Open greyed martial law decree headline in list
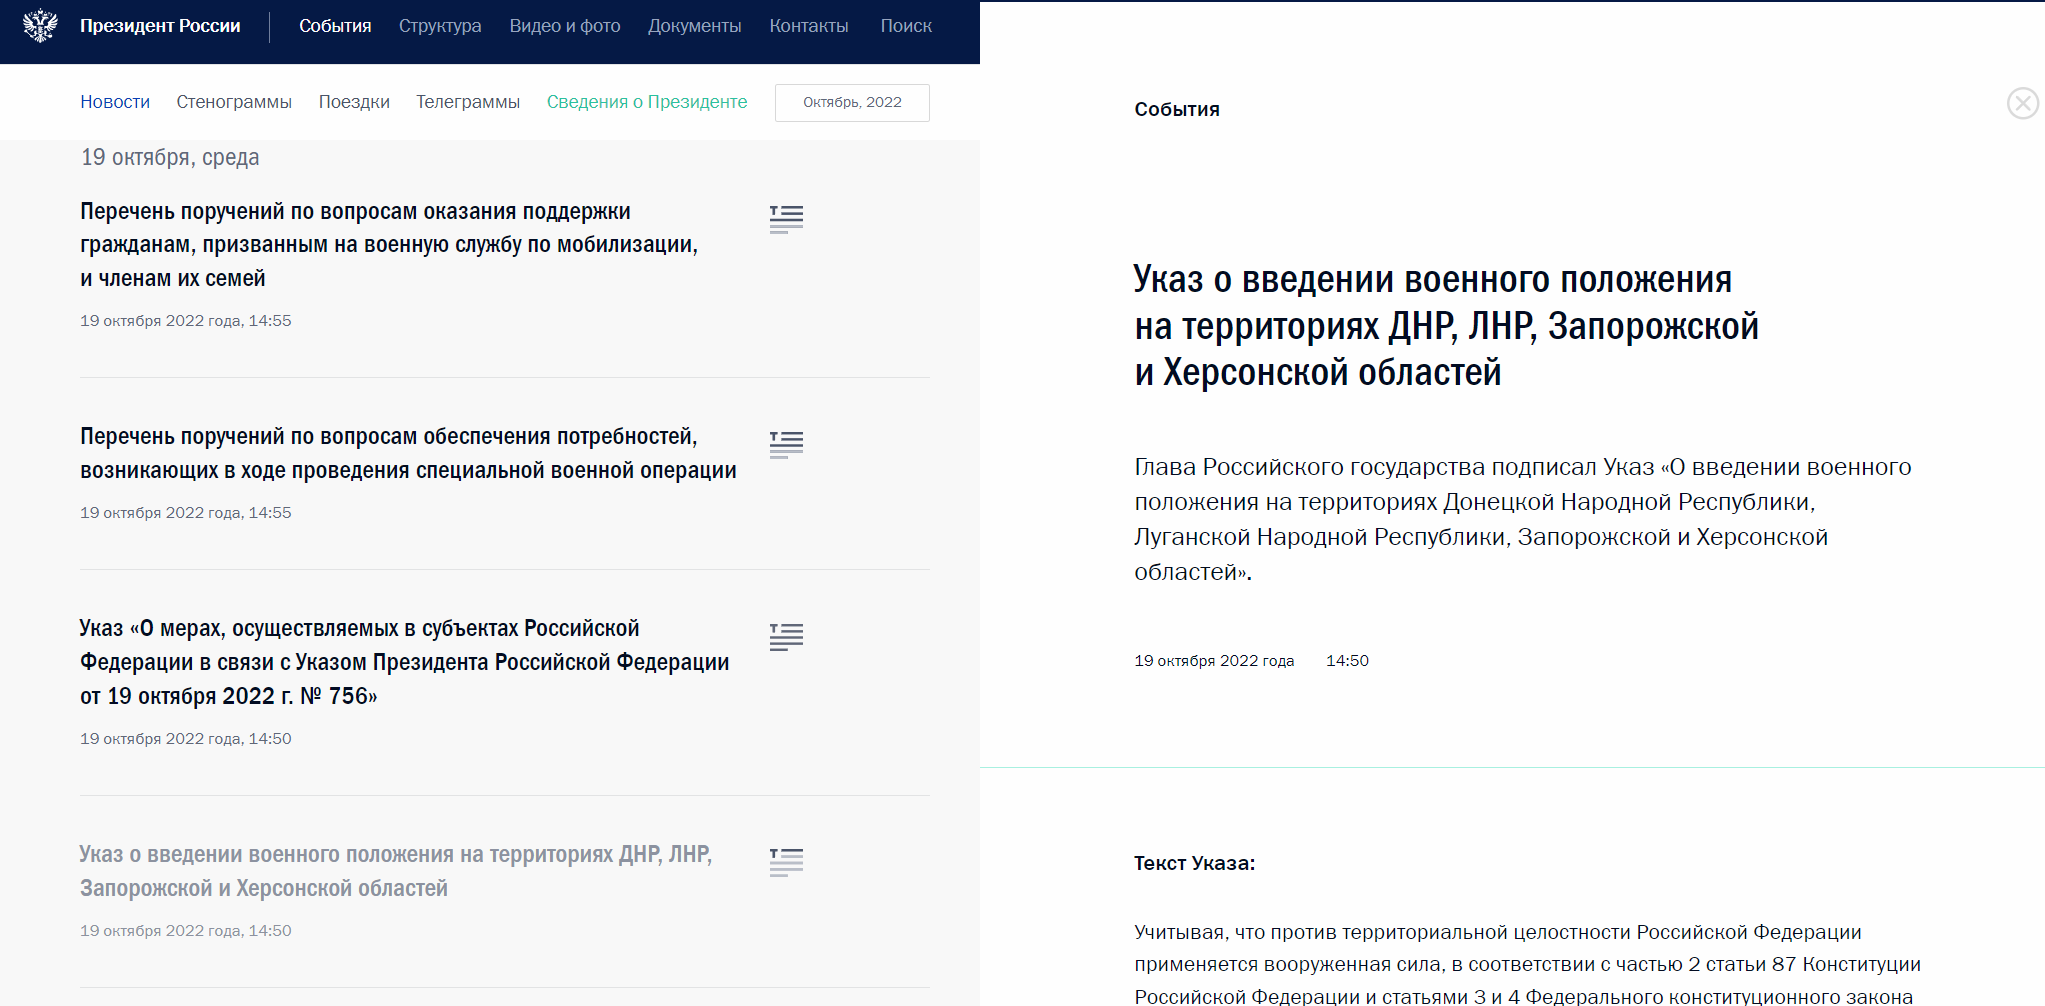Viewport: 2045px width, 1006px height. pyautogui.click(x=396, y=871)
